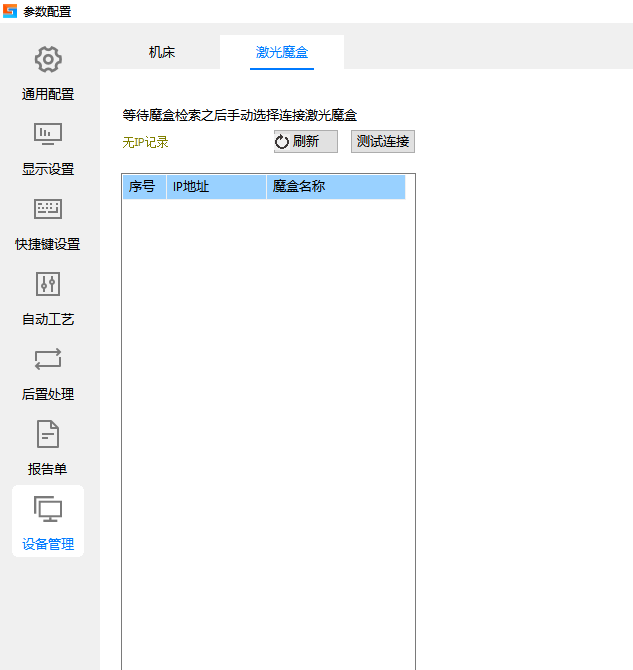Click the 显示设置 sidebar label
Image resolution: width=633 pixels, height=670 pixels.
48,169
